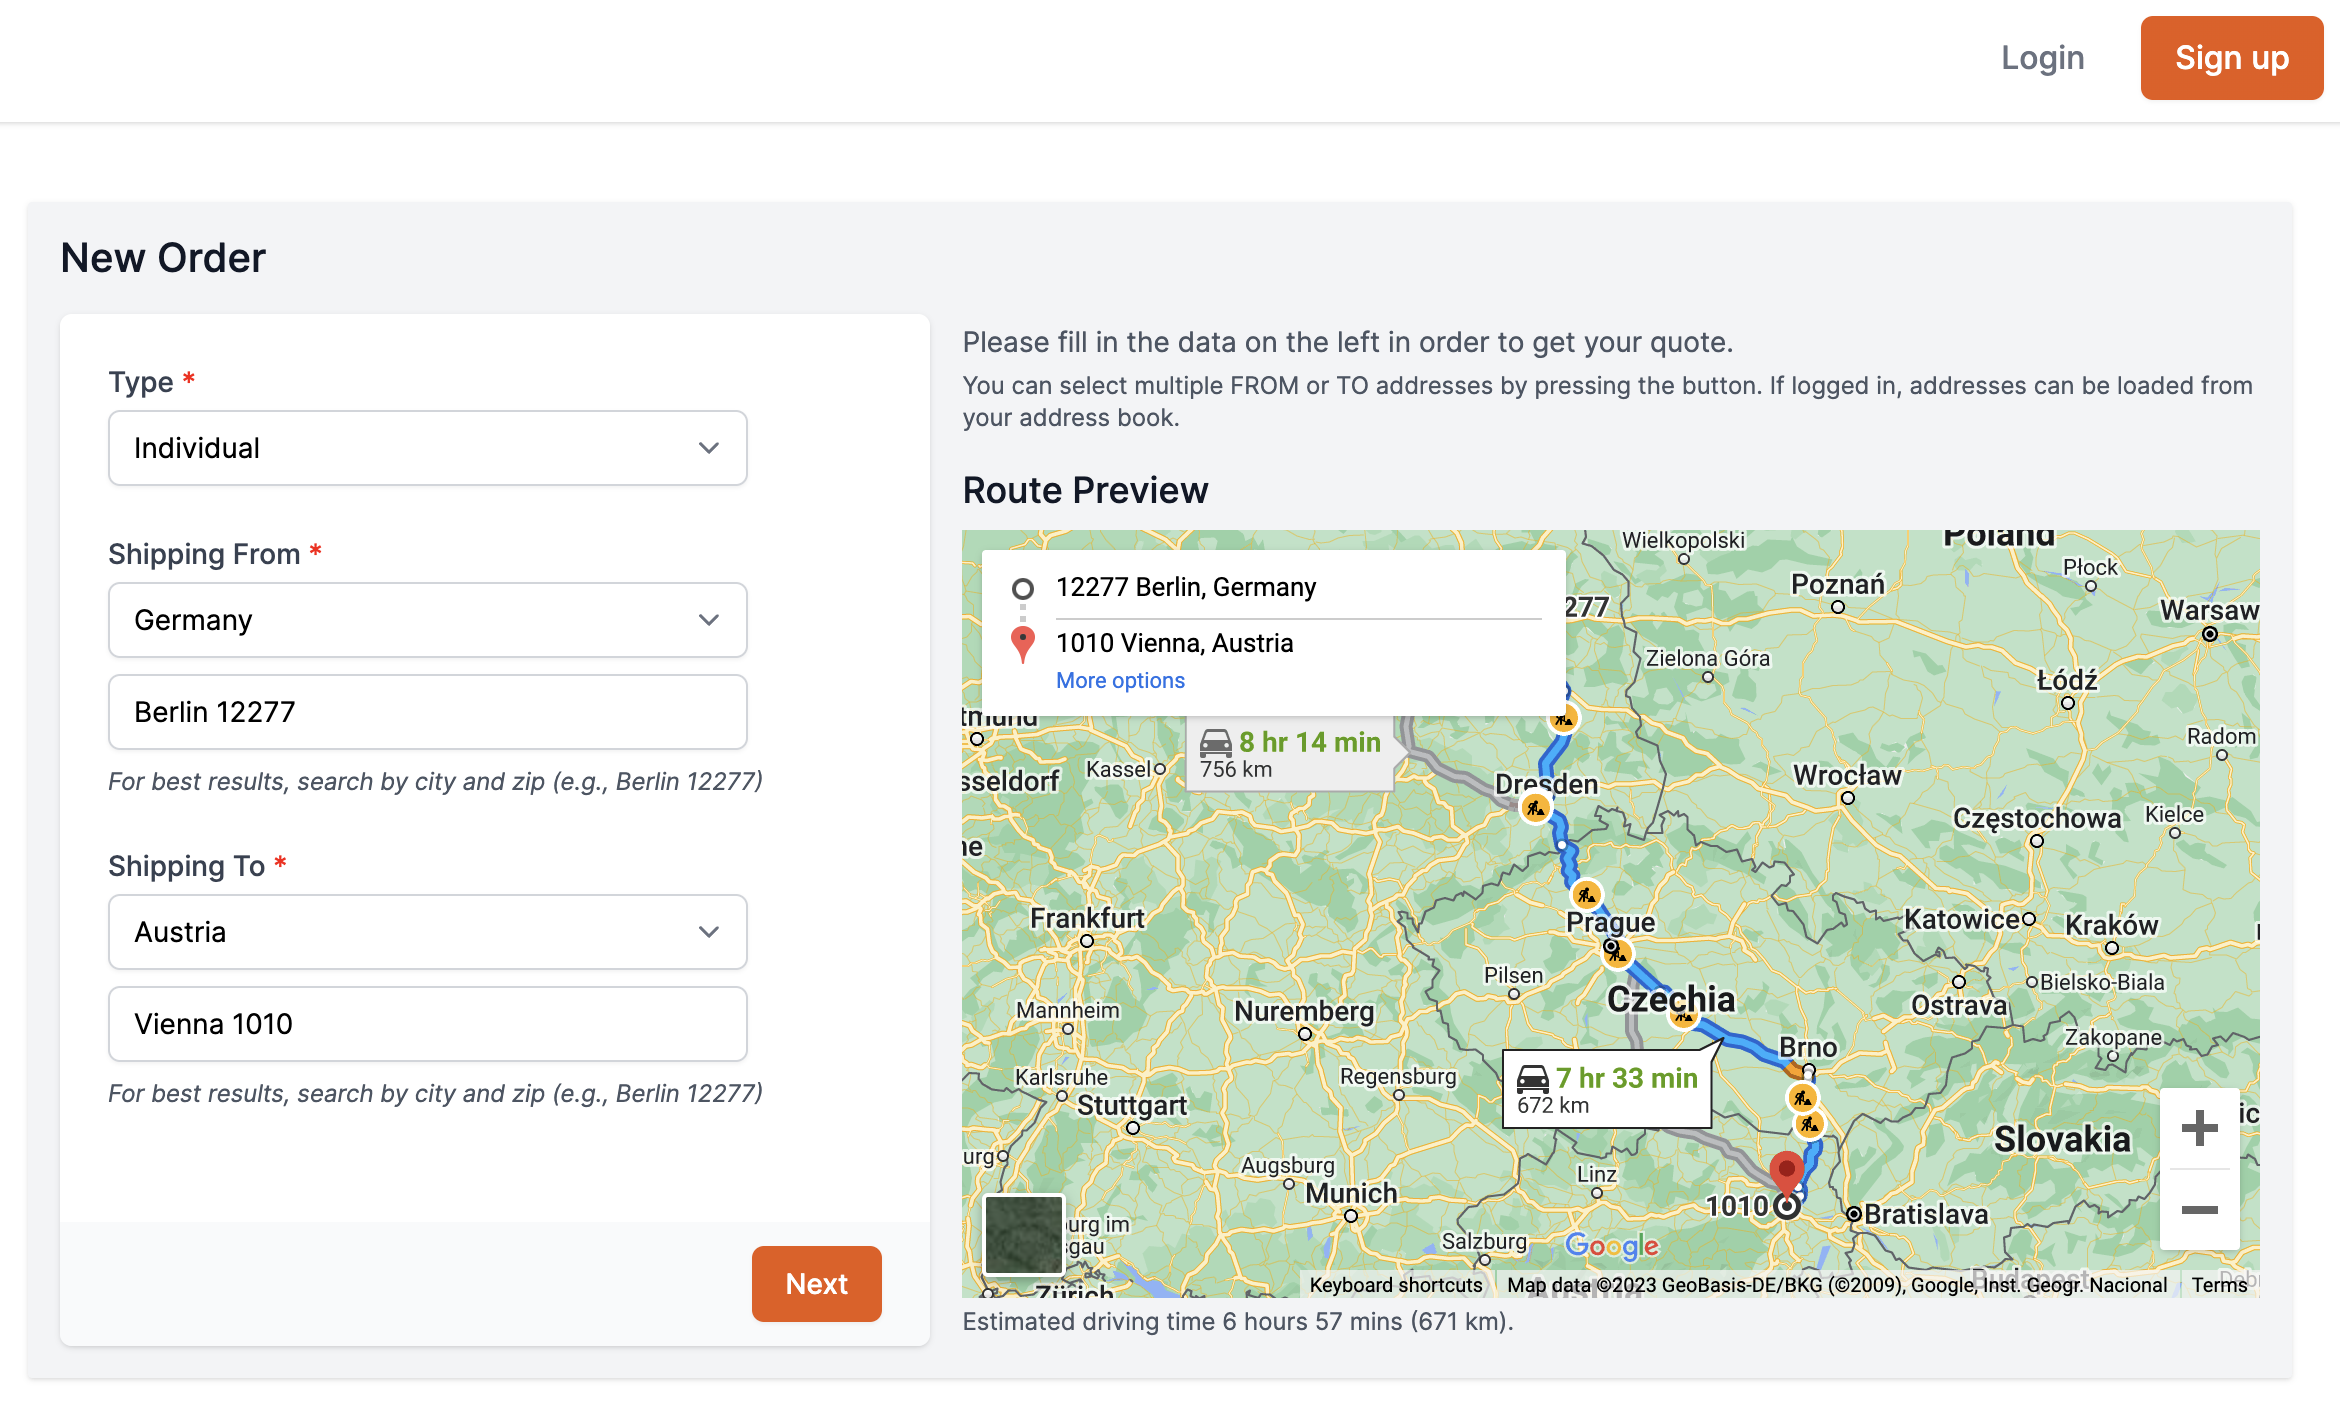Click roadwork warning icon above Prague
2340x1402 pixels.
(x=1586, y=894)
